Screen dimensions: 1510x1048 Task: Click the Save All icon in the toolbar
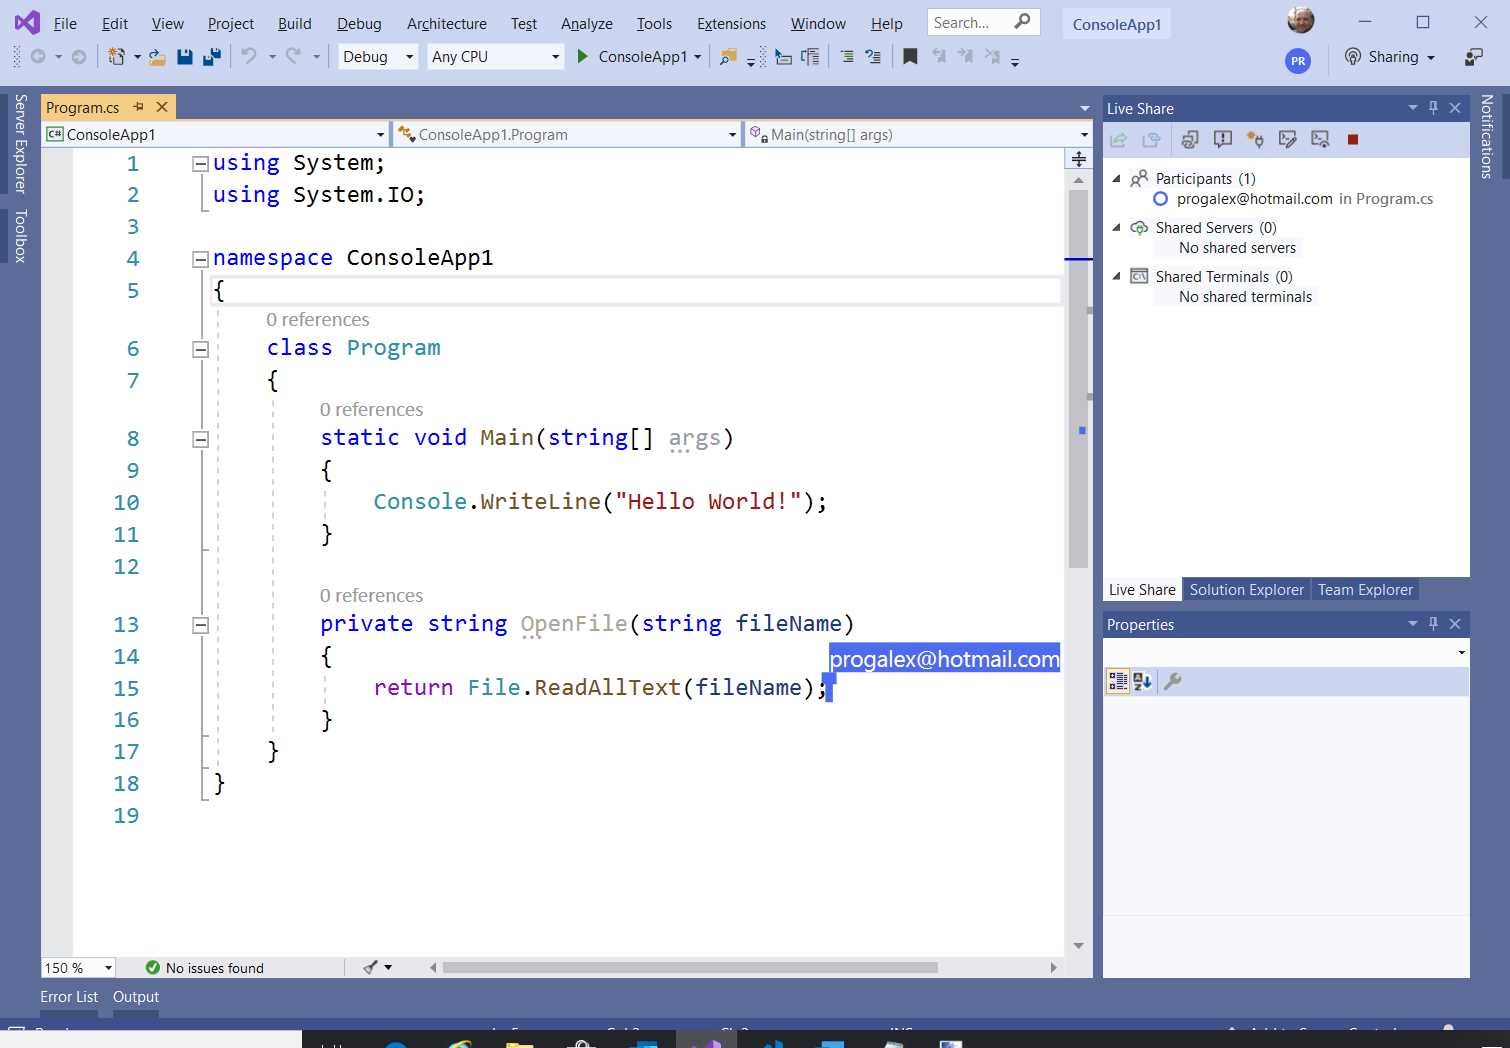click(x=210, y=57)
